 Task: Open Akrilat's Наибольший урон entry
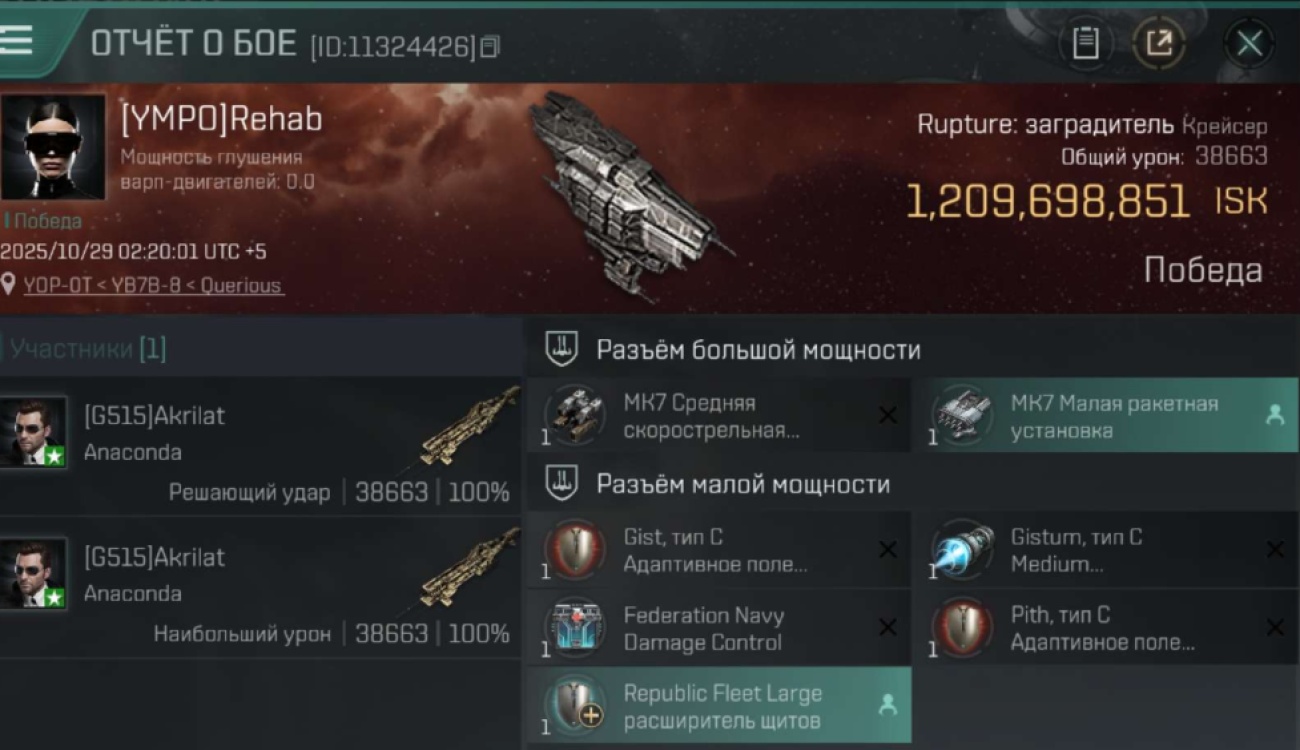(x=260, y=588)
